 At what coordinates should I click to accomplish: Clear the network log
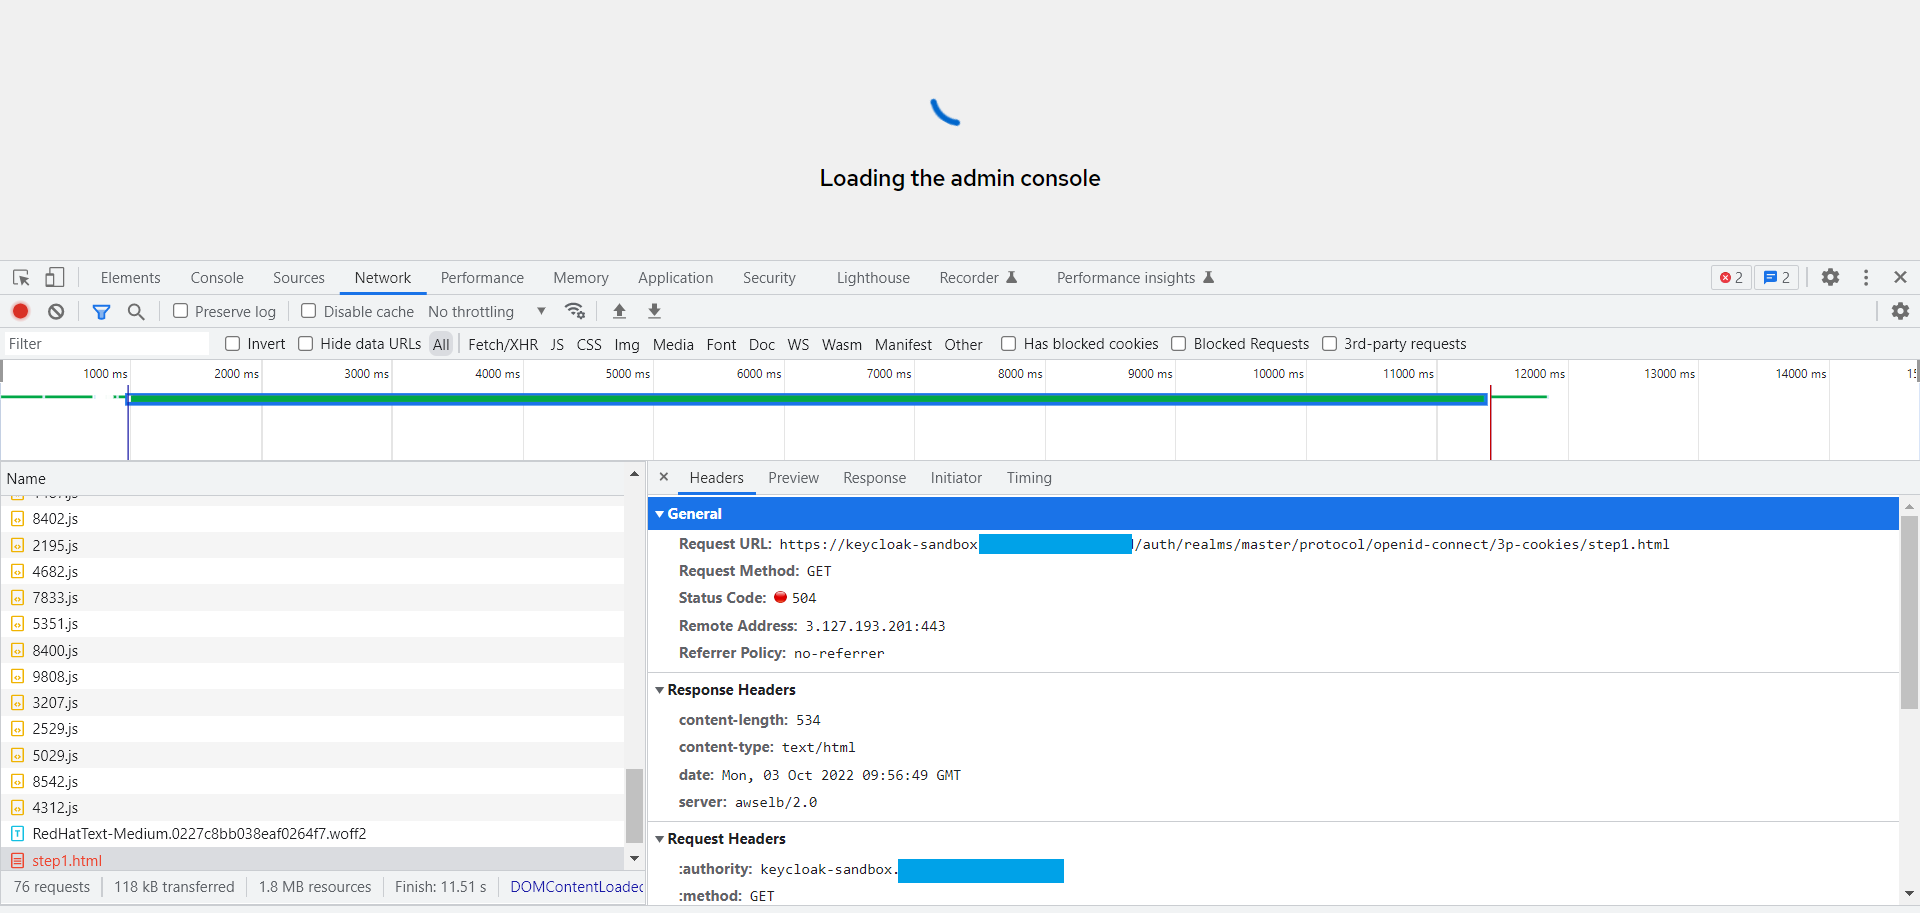tap(56, 311)
